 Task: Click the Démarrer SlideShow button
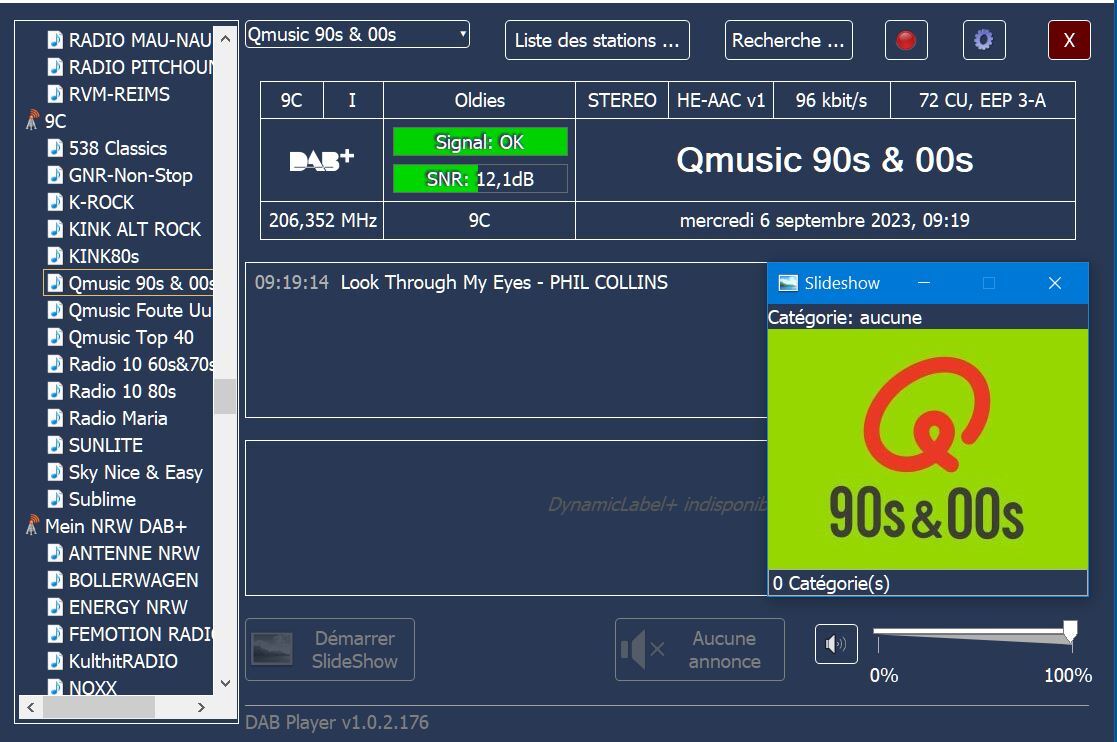(x=330, y=649)
